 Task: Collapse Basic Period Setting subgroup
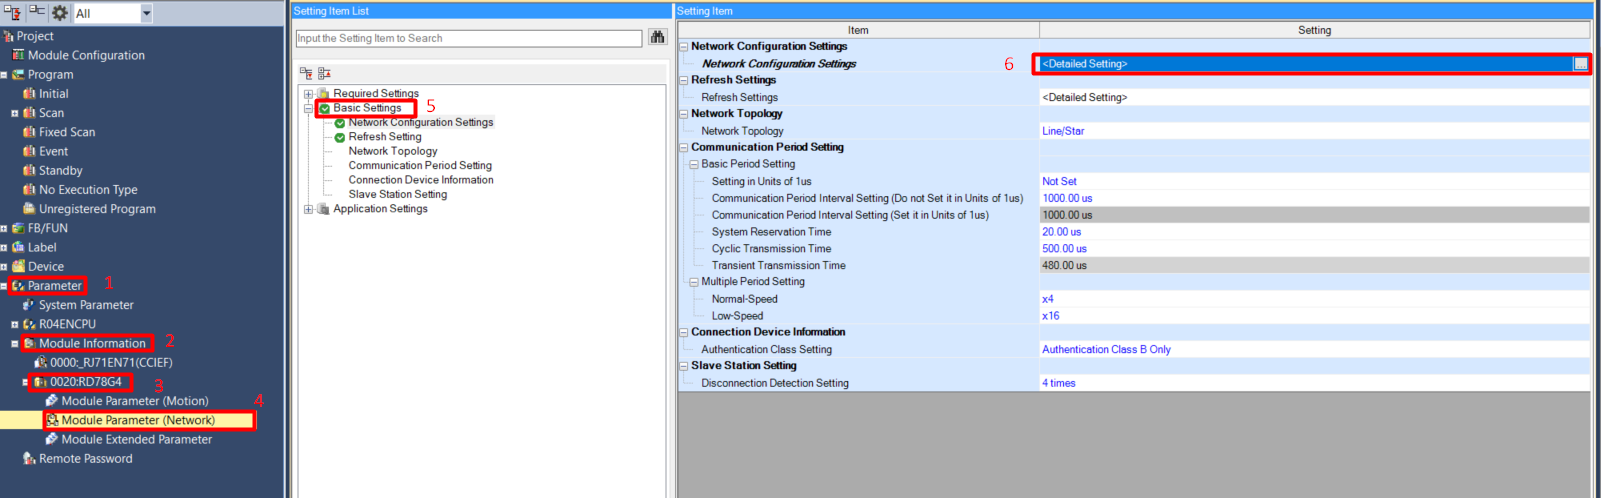[x=694, y=164]
